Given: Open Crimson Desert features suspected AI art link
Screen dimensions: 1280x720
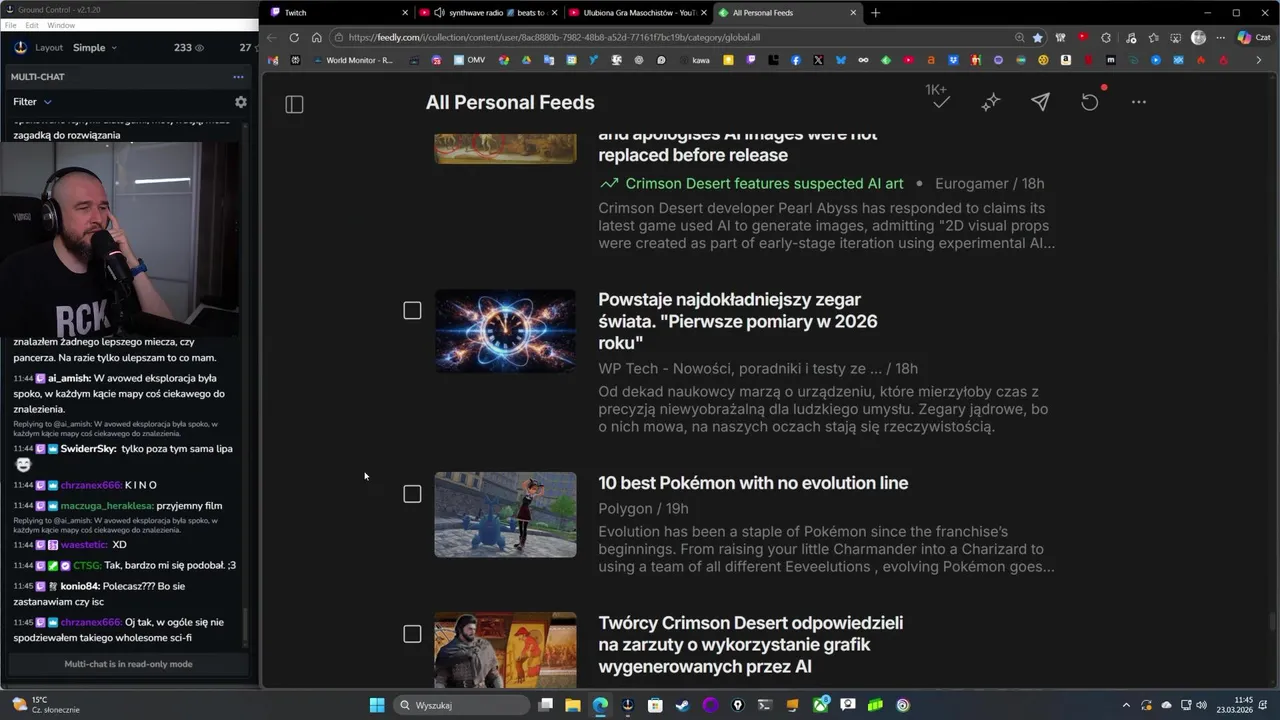Looking at the screenshot, I should pyautogui.click(x=764, y=184).
